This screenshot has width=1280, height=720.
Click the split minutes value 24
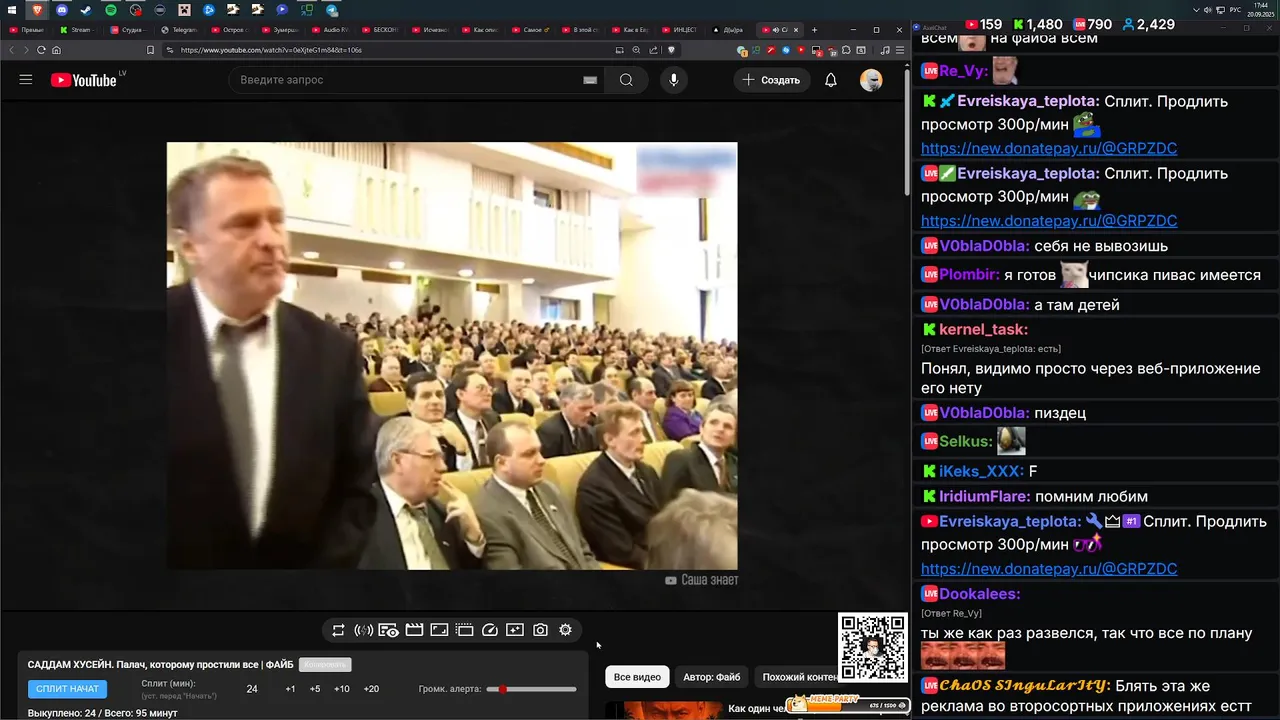coord(252,689)
